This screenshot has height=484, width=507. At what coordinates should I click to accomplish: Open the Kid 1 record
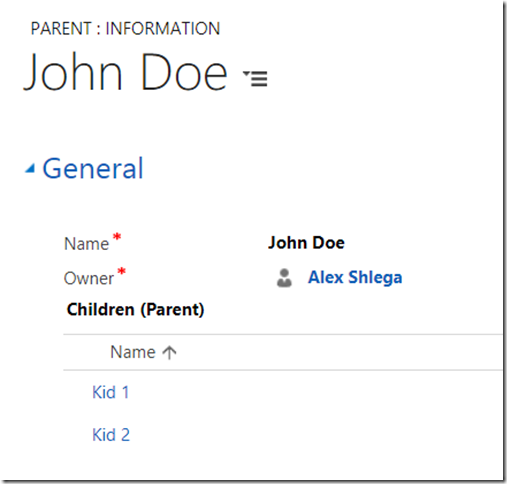[x=111, y=392]
